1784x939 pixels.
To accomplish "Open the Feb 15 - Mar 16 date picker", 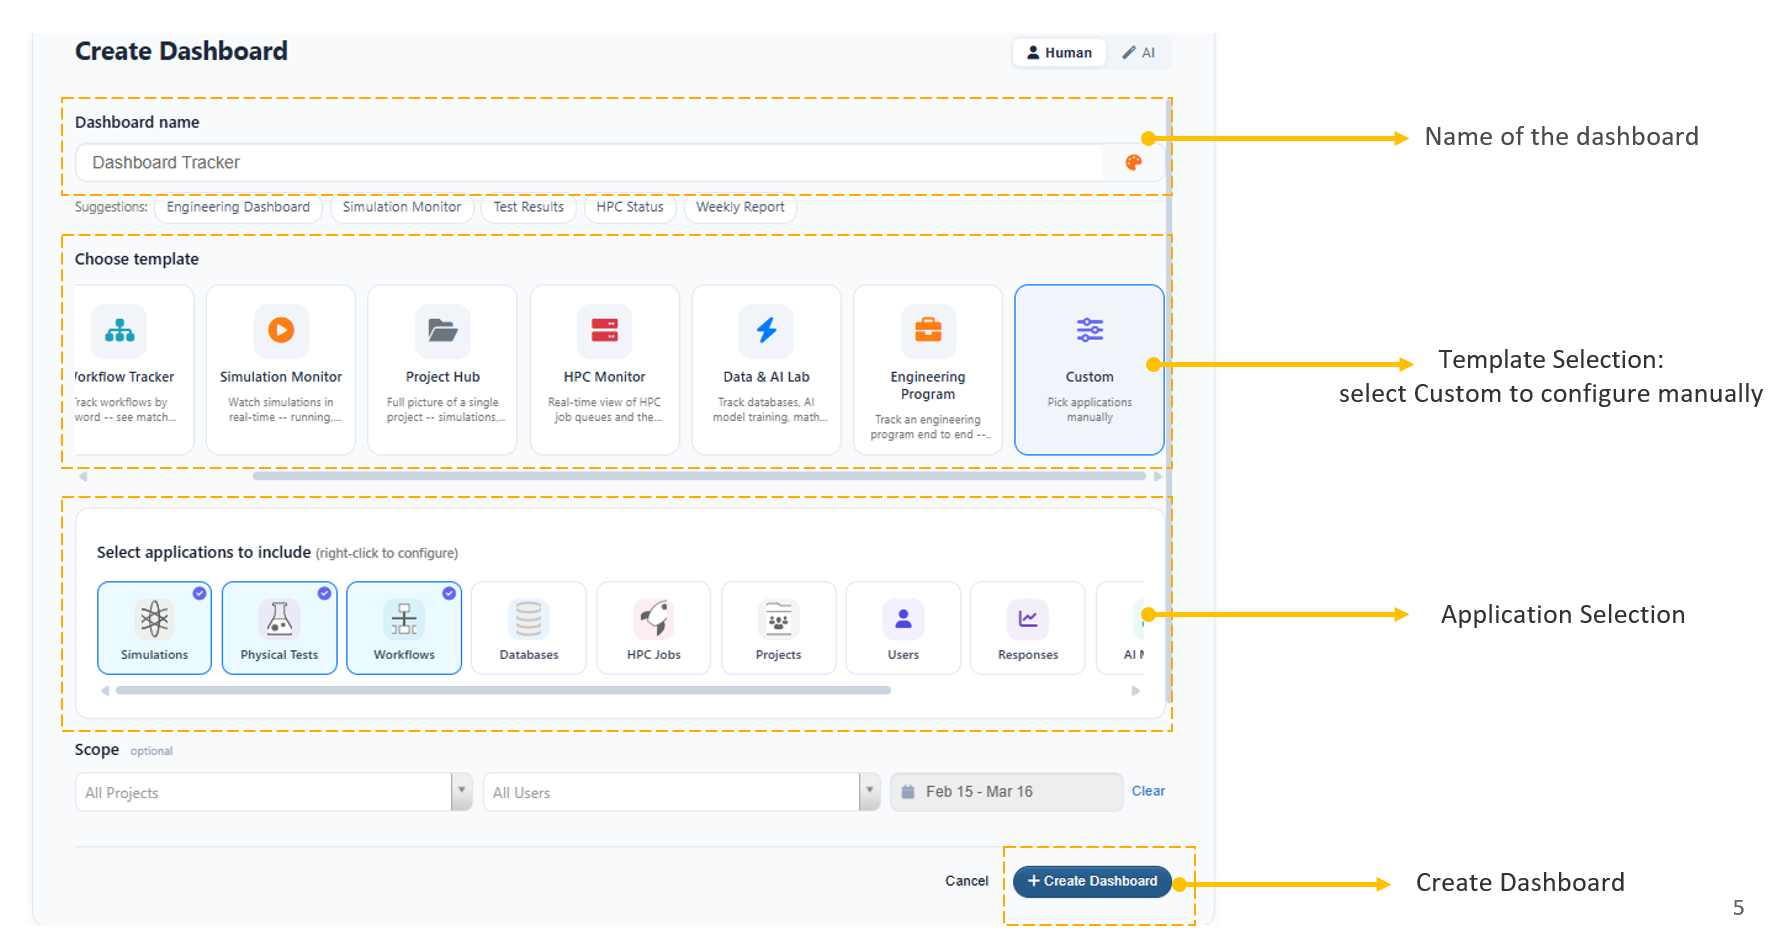I will tap(1005, 792).
